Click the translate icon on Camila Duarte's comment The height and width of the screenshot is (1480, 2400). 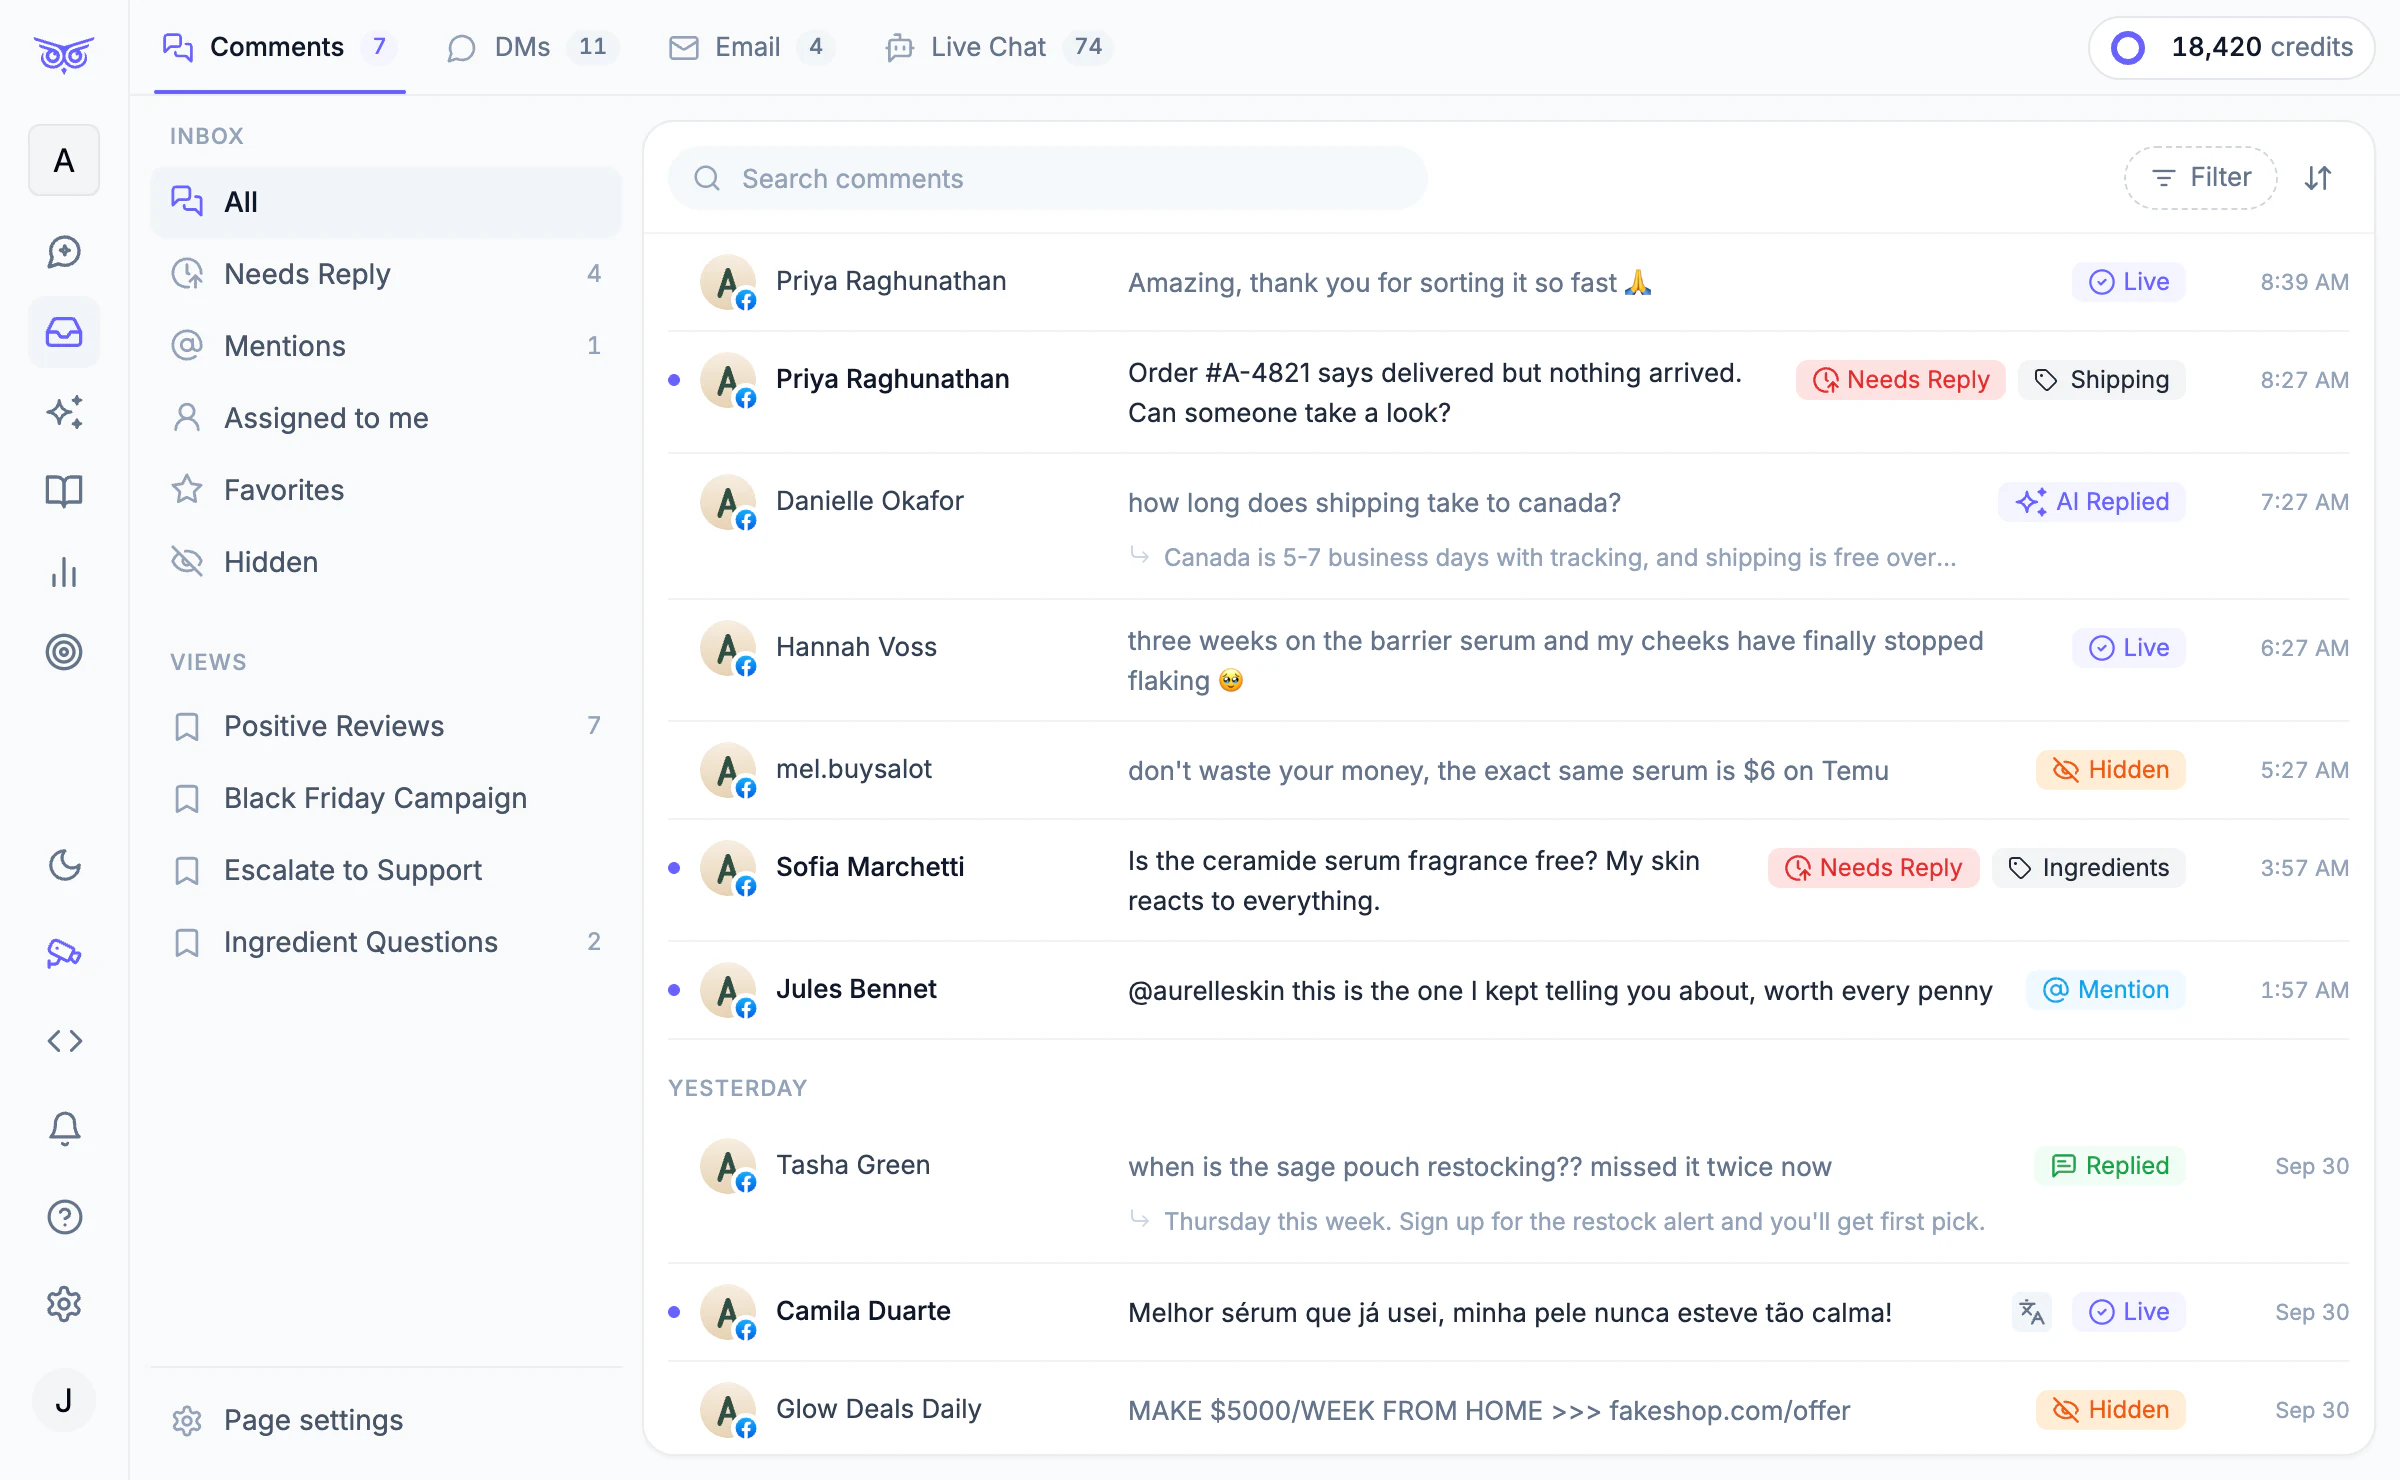2031,1311
